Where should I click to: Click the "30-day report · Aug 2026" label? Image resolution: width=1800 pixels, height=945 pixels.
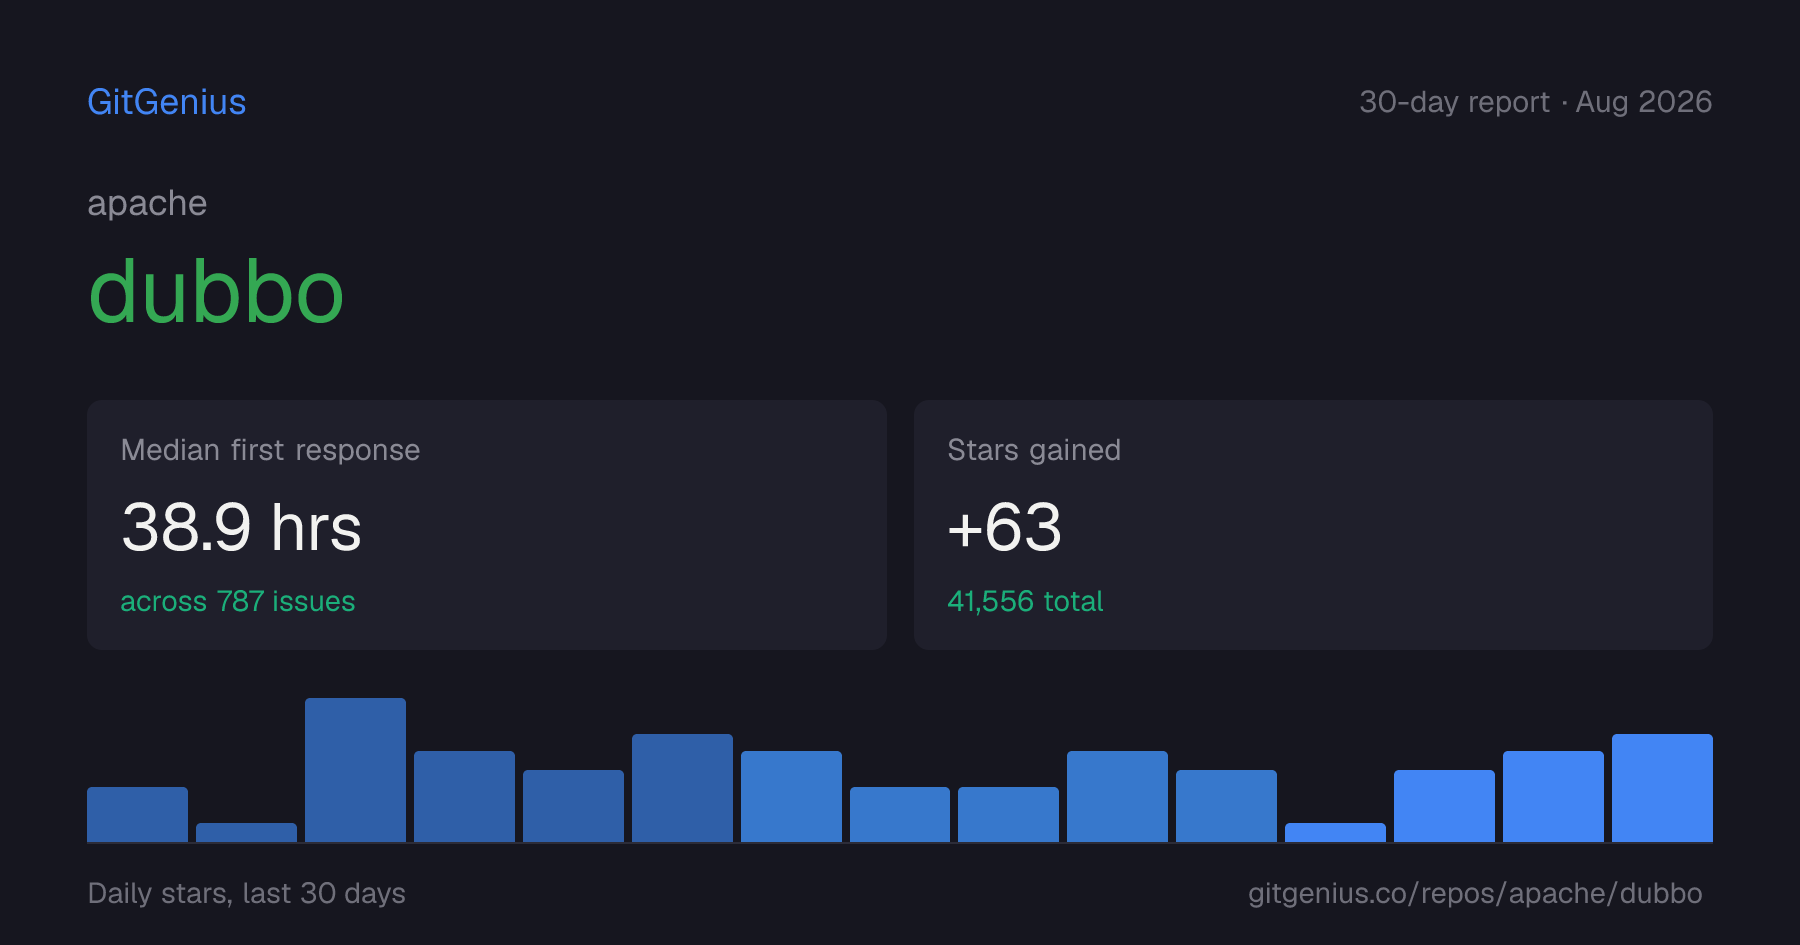tap(1535, 102)
